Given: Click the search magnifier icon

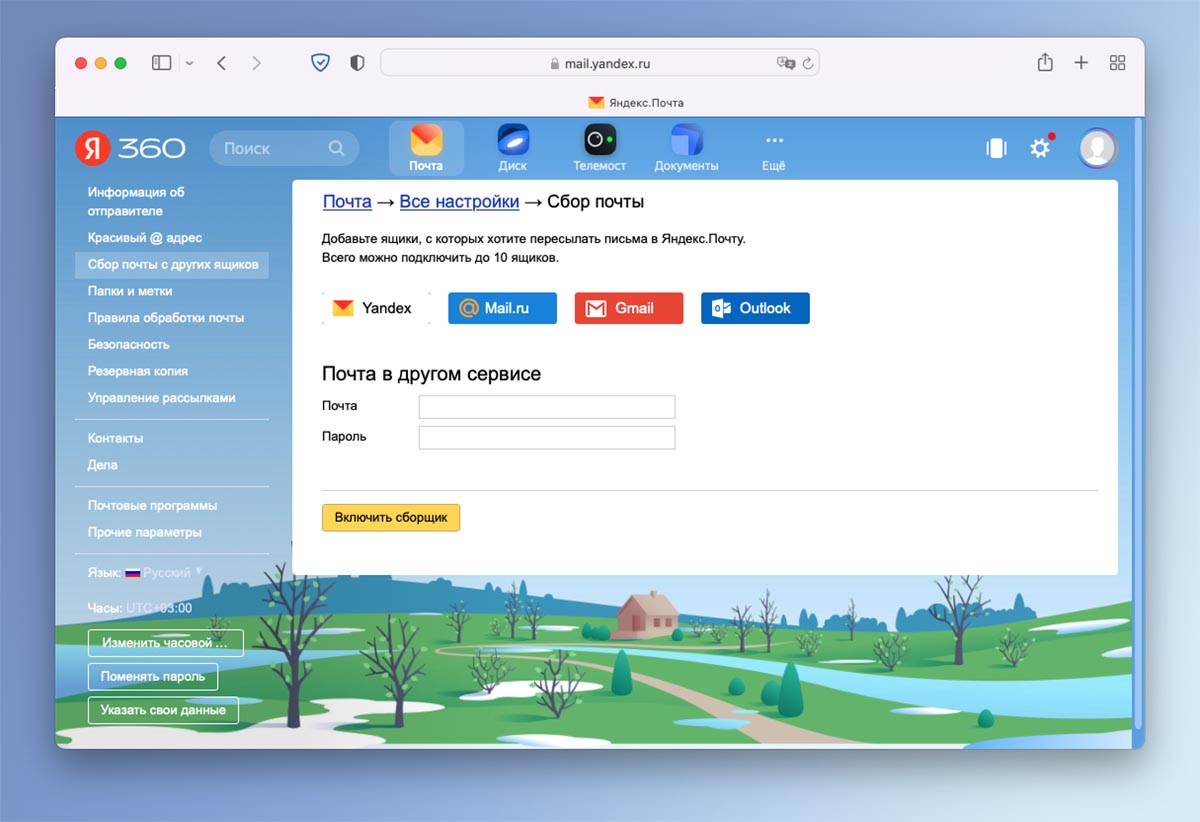Looking at the screenshot, I should (x=336, y=148).
